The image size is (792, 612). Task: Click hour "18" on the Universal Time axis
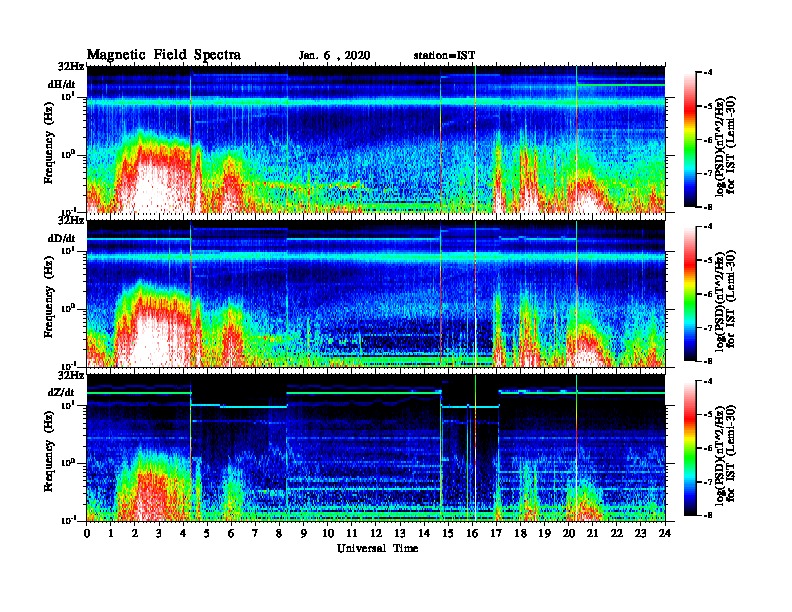click(520, 533)
